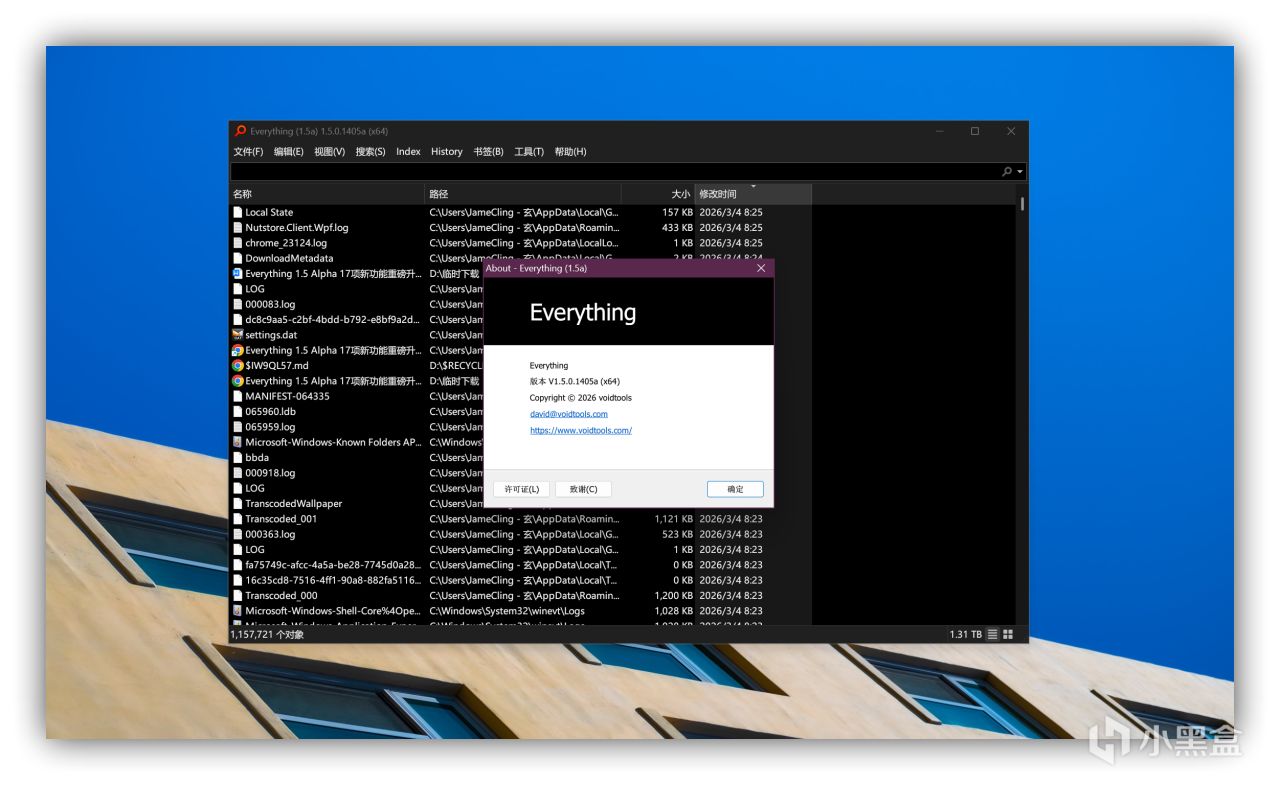Open the 书签(B) bookmarks menu
This screenshot has height=785, width=1280.
(489, 152)
